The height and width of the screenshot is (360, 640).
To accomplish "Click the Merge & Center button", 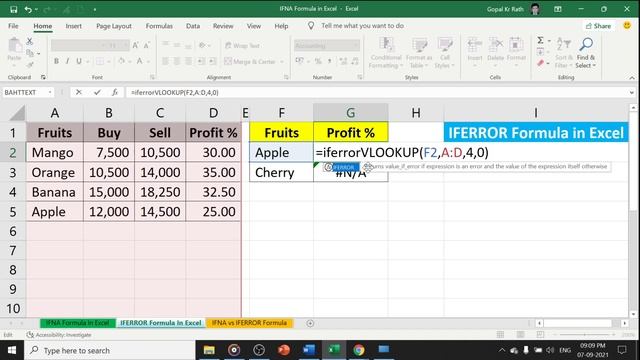I will pos(250,62).
